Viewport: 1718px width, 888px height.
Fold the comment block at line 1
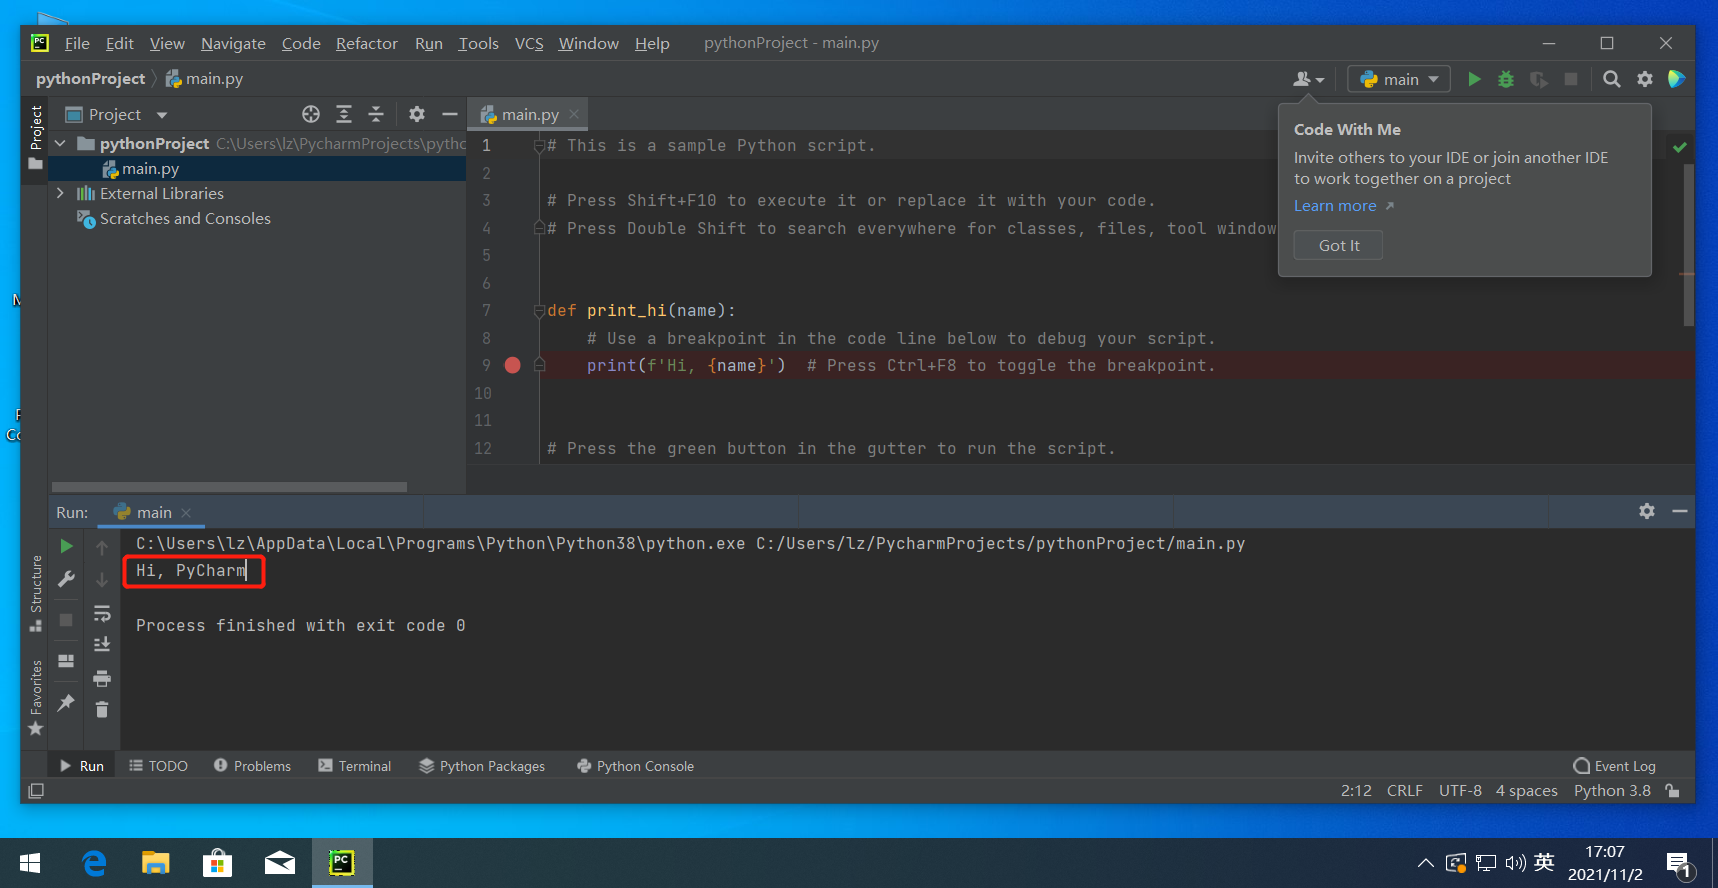tap(539, 146)
